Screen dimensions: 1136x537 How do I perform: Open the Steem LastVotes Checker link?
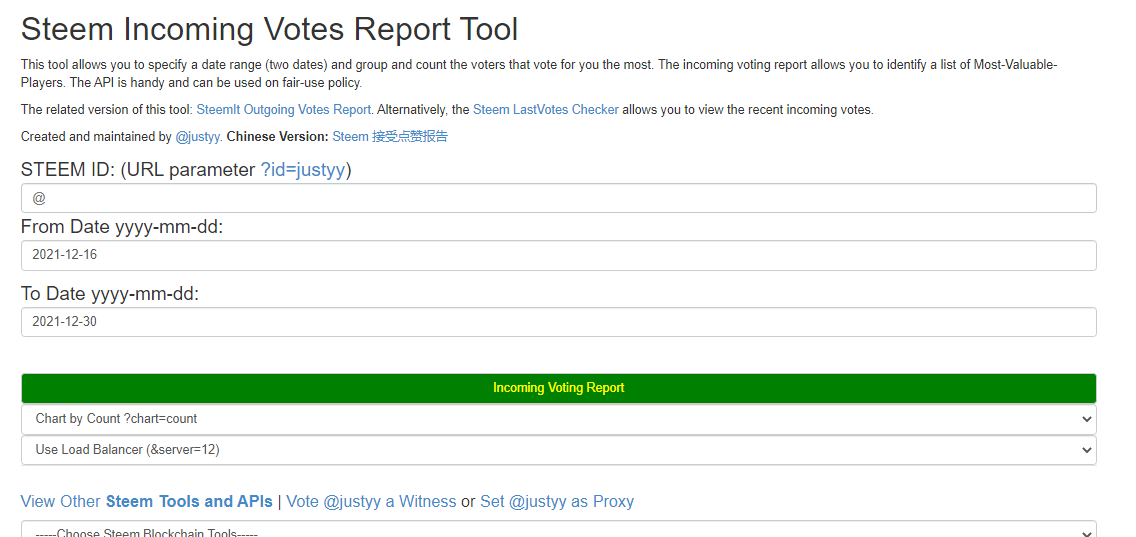(546, 110)
